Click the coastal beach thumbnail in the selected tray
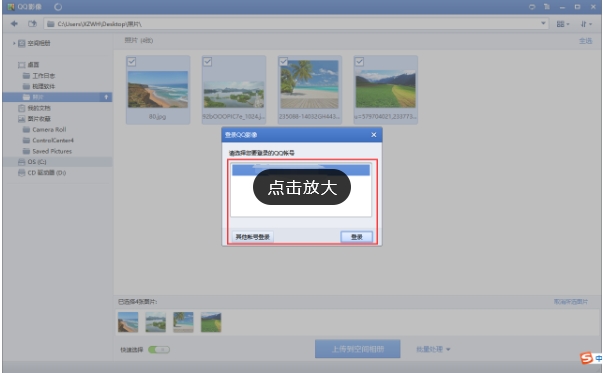The image size is (603, 373). (128, 322)
